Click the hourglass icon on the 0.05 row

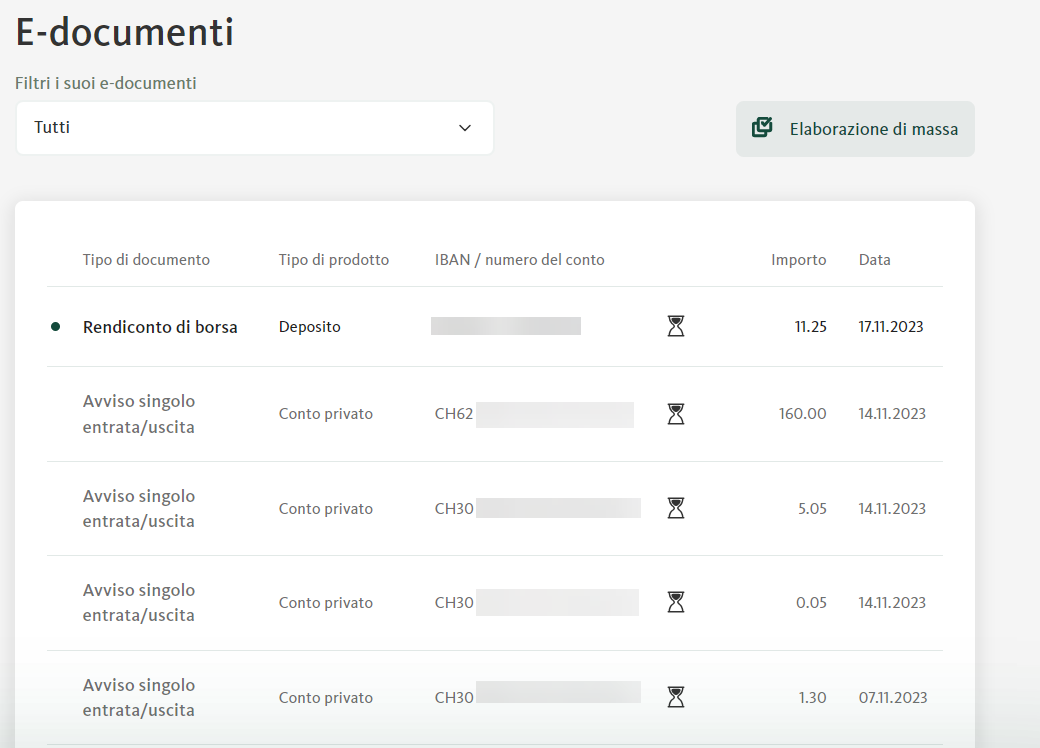tap(675, 602)
